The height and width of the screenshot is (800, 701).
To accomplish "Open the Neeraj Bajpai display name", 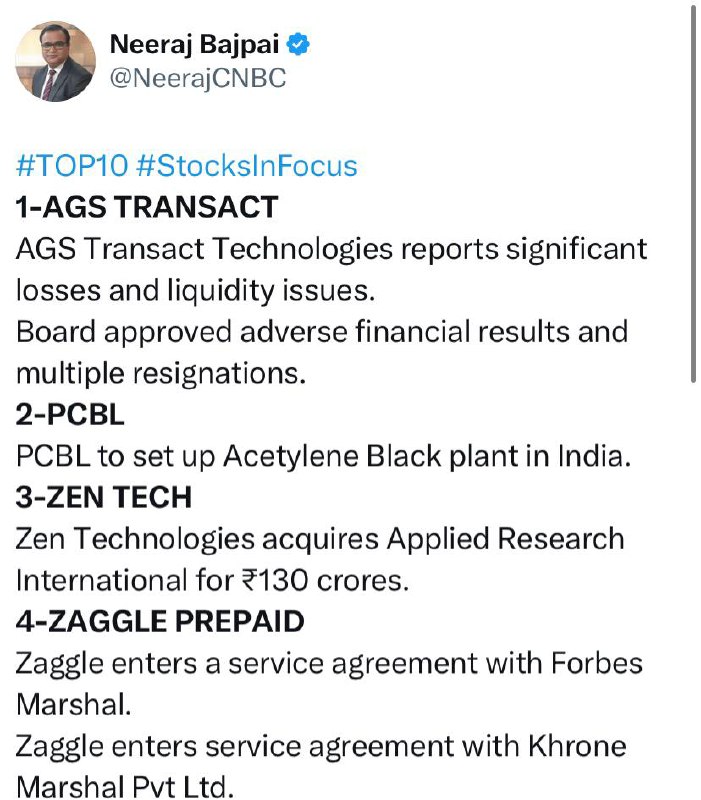I will (194, 44).
